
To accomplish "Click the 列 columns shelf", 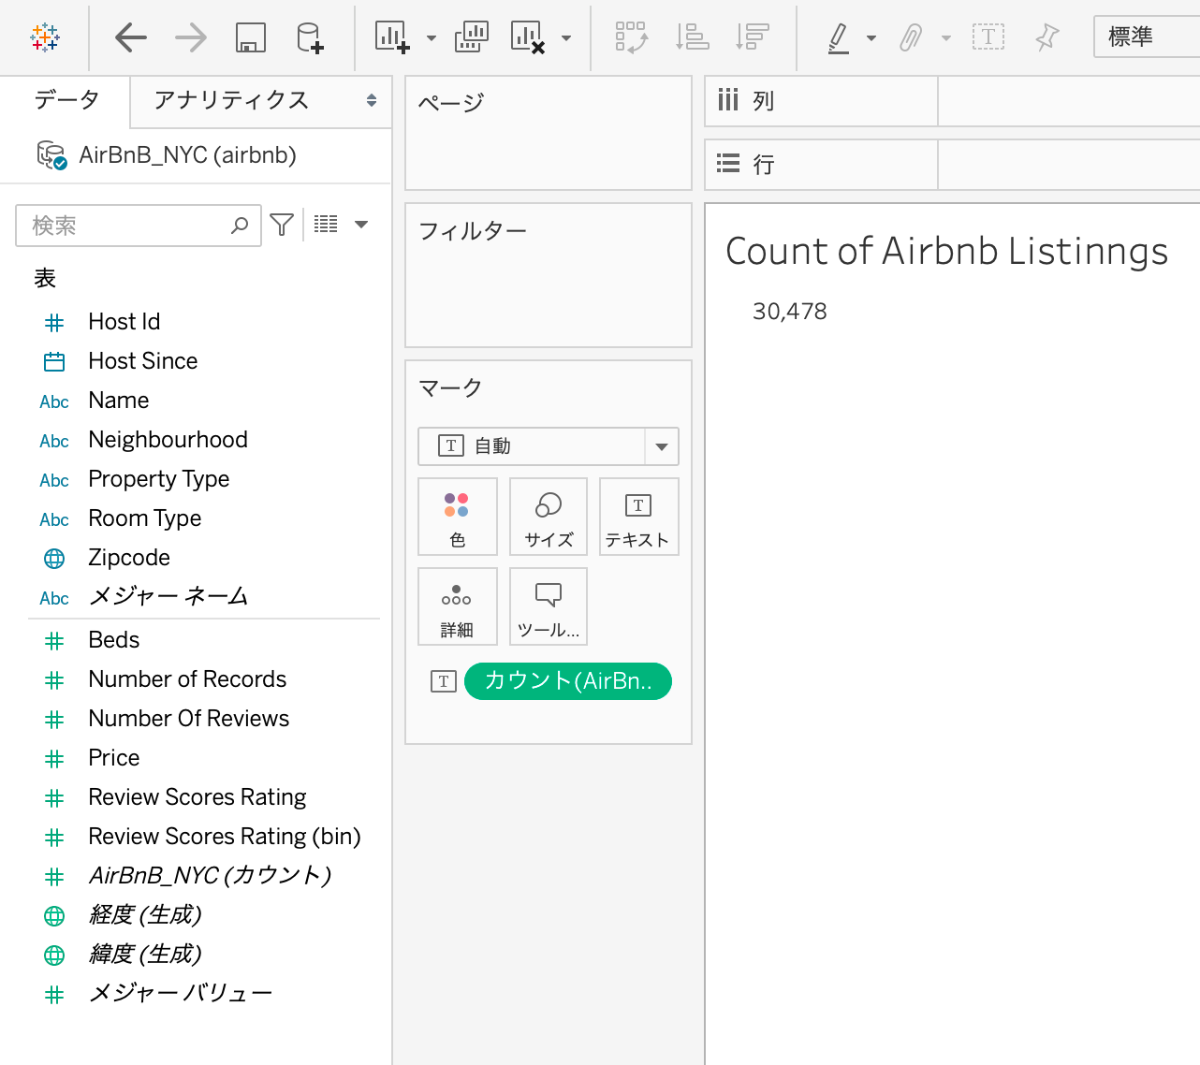I will coord(952,101).
